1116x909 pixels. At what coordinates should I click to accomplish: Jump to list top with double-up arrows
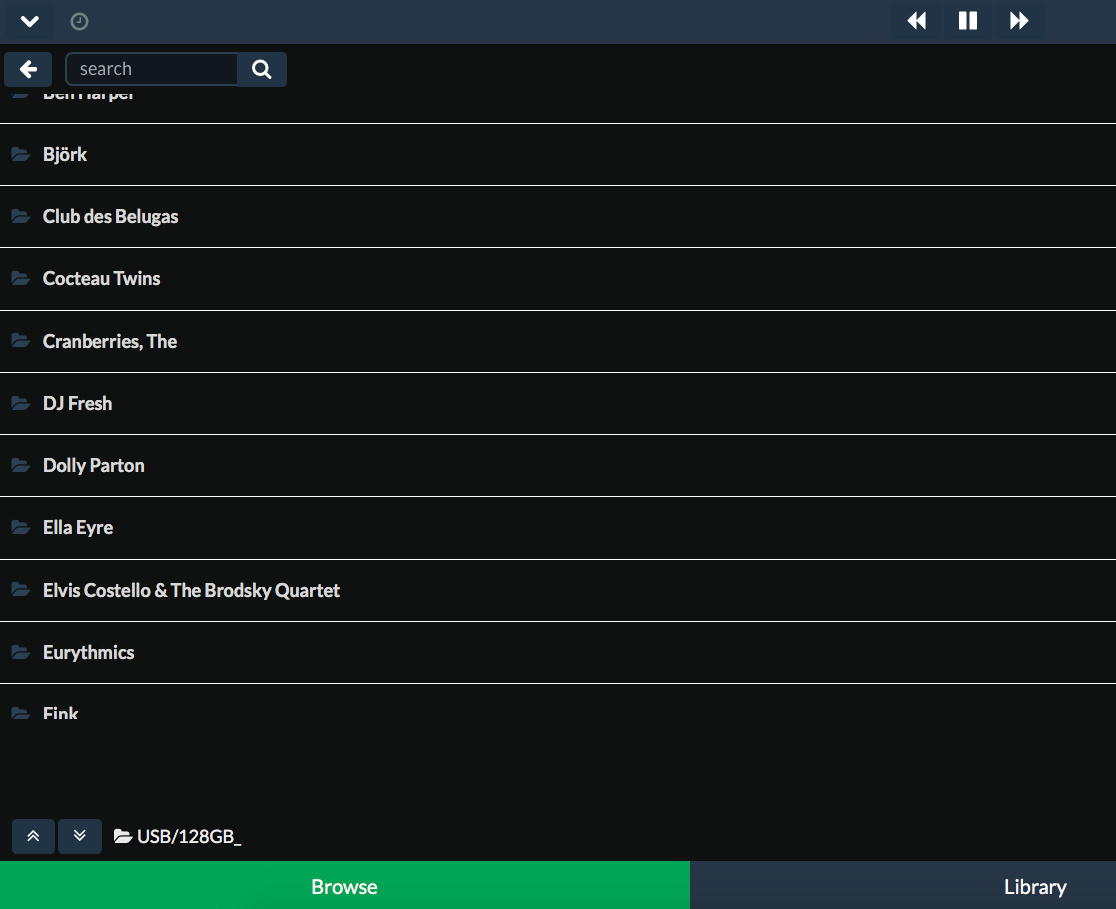click(33, 836)
